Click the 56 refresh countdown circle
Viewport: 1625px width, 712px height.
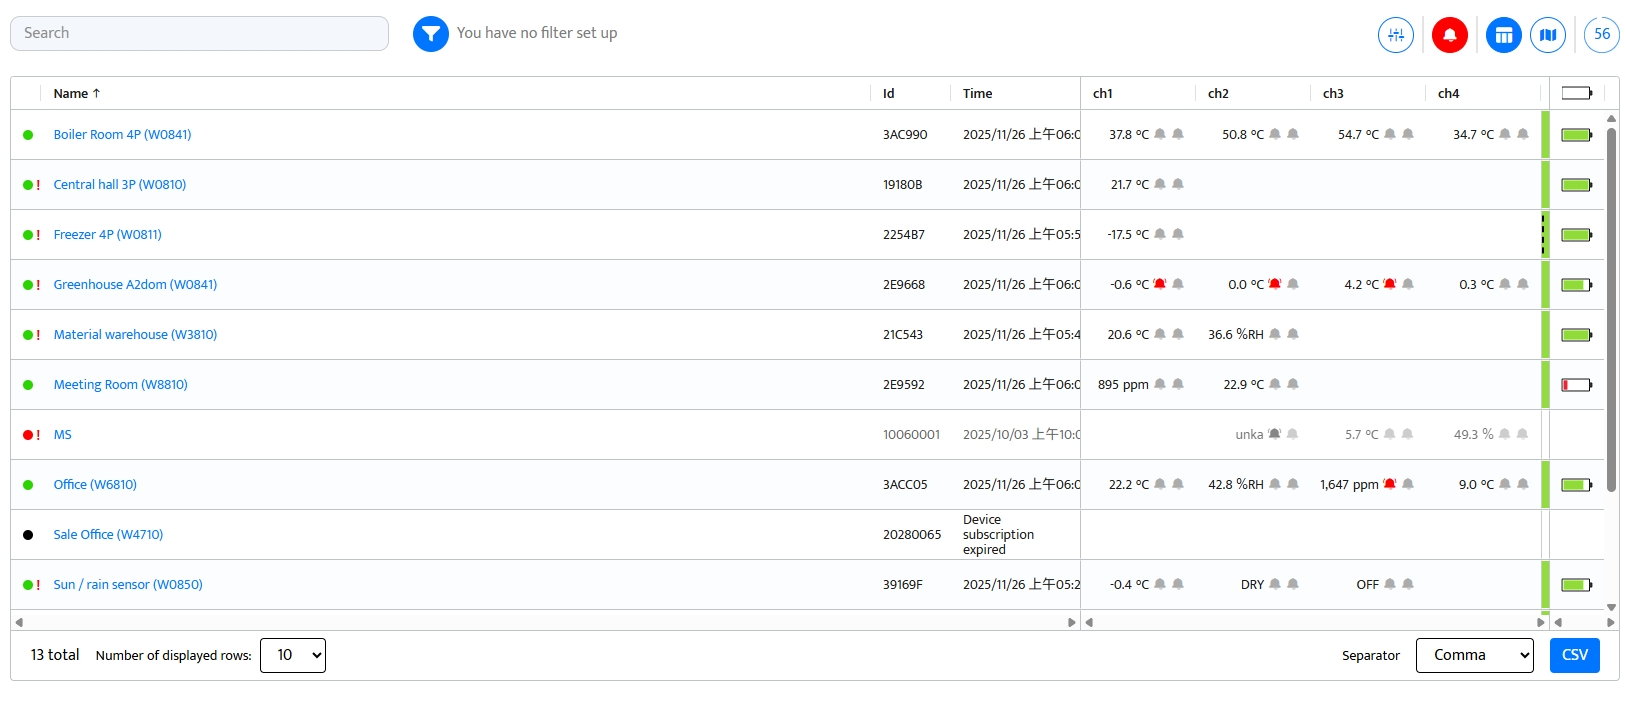(1601, 35)
